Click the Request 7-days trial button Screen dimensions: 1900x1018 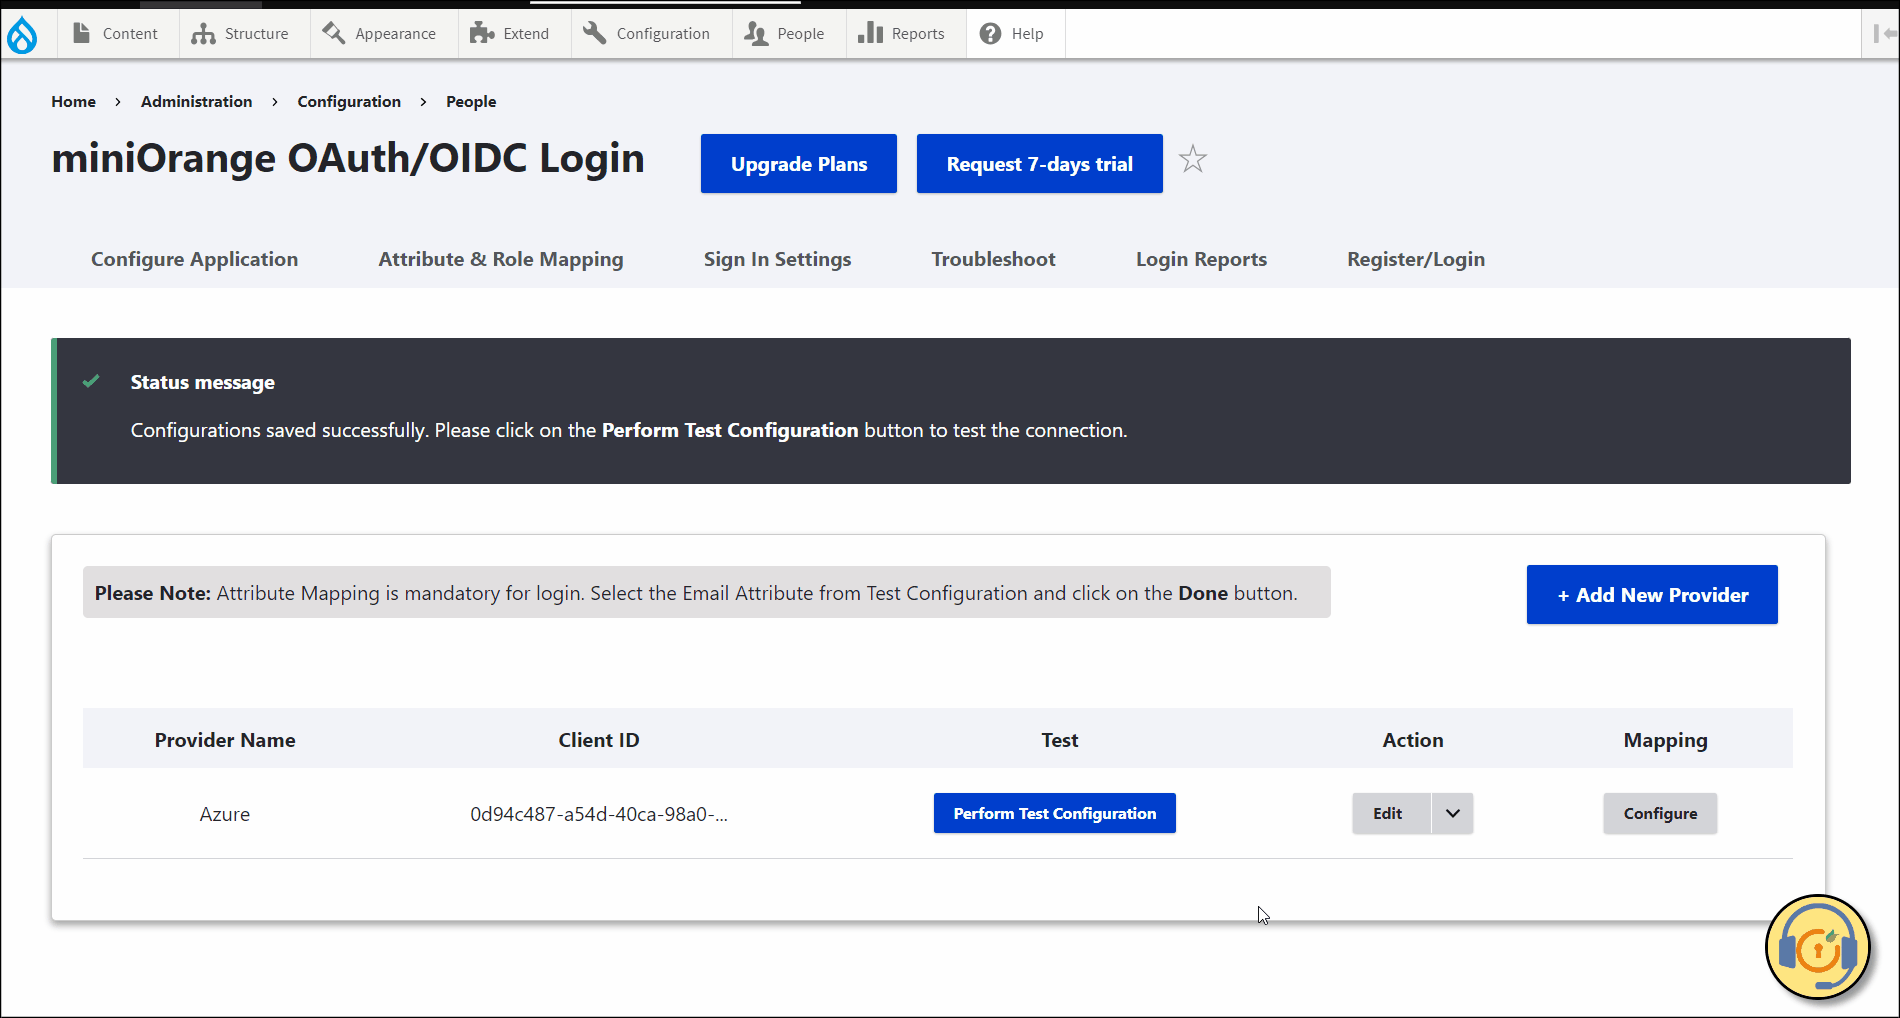[x=1039, y=163]
